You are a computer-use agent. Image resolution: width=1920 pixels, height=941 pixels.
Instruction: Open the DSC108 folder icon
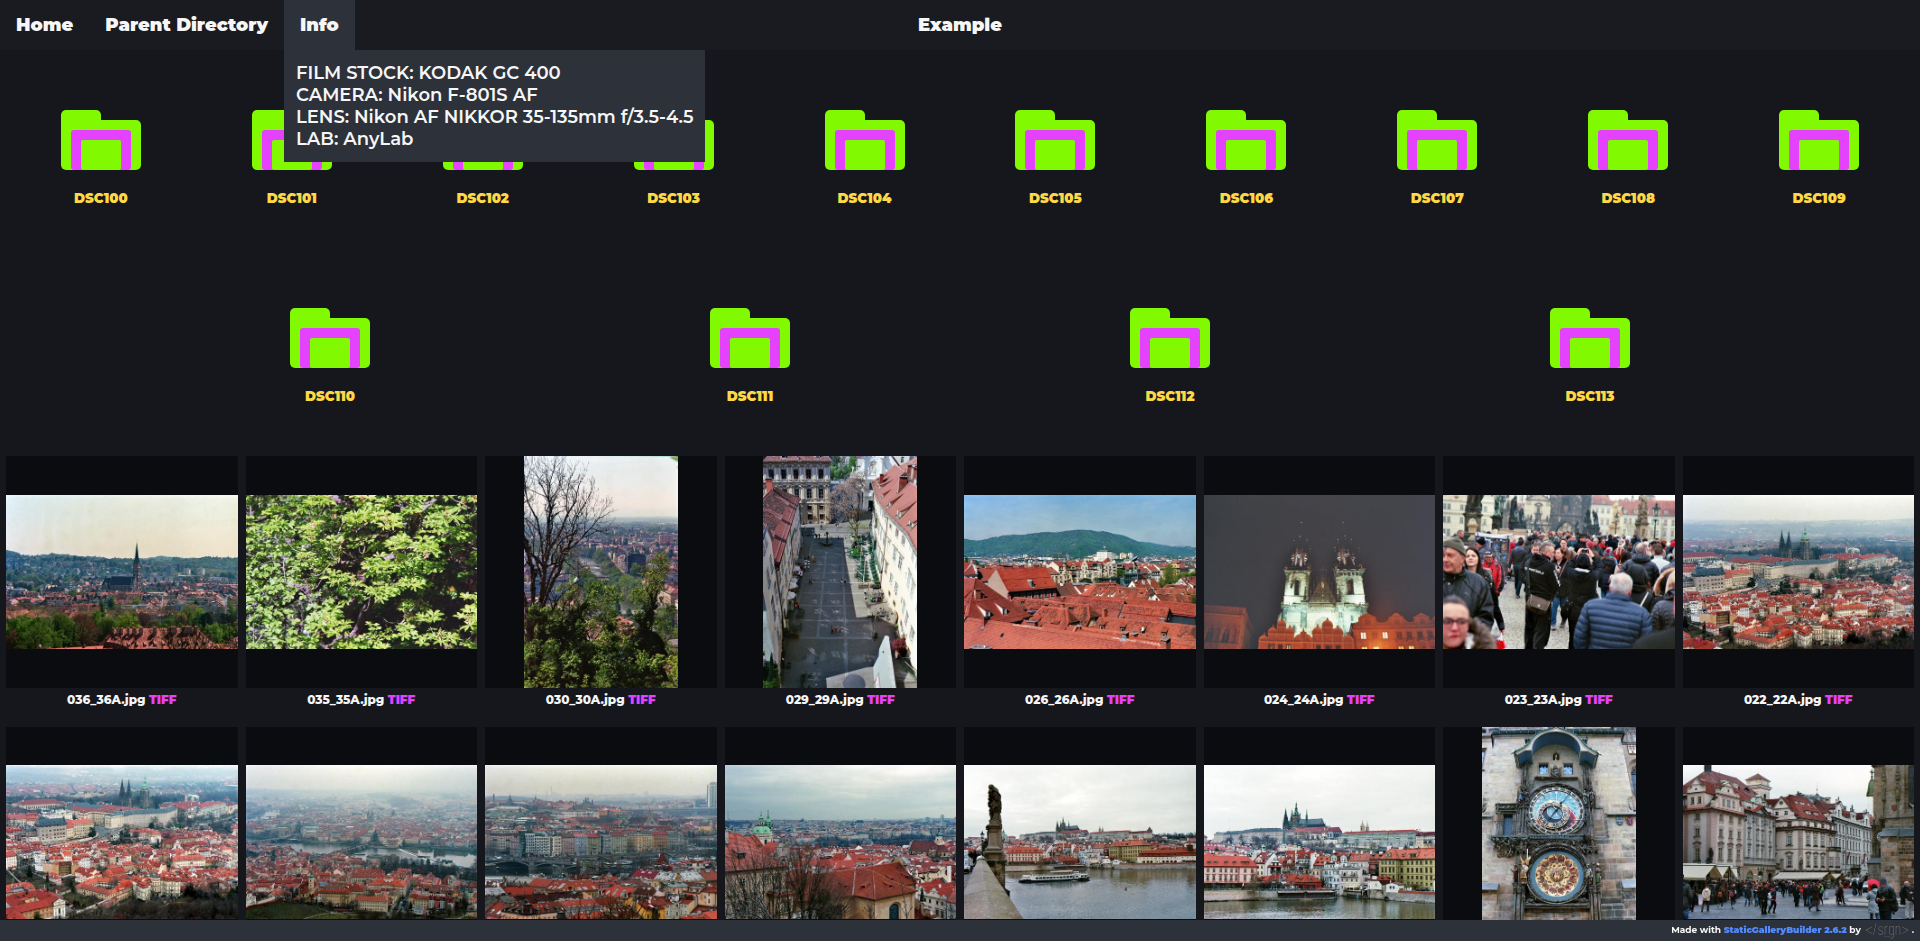(1627, 141)
